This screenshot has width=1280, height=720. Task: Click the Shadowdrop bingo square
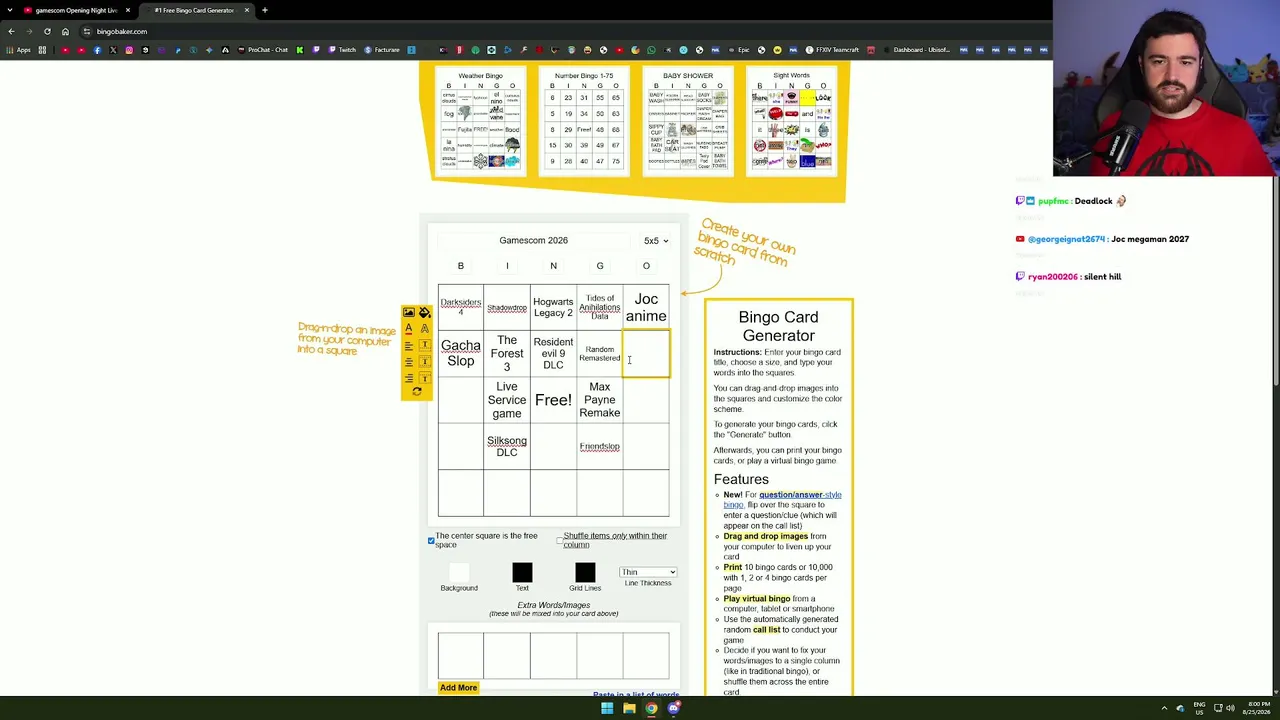coord(507,307)
